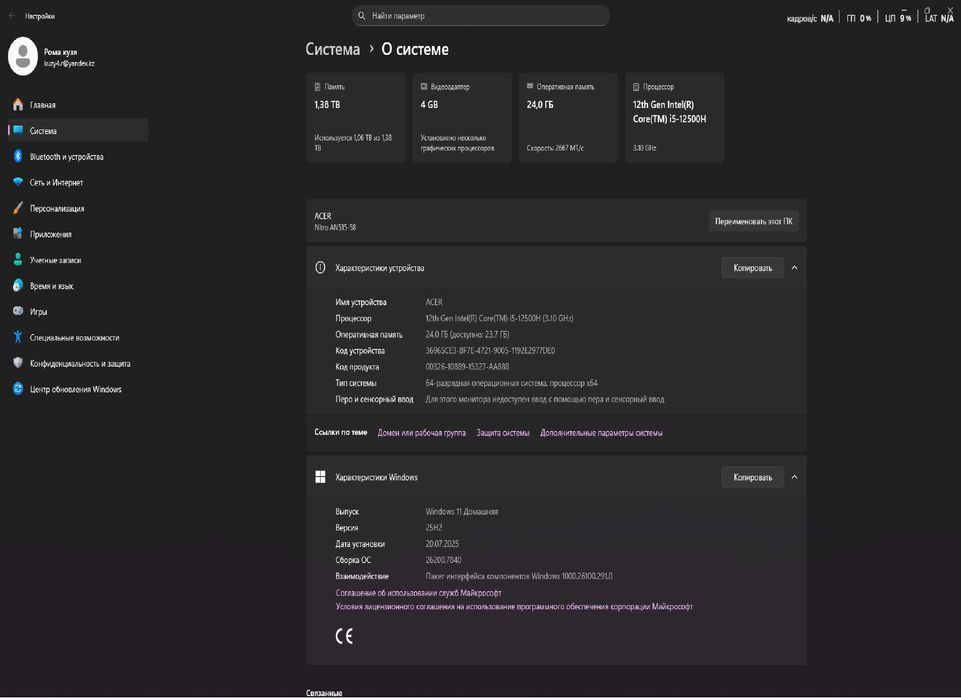Collapse the Характеристики устройства section
Viewport: 961px width, 700px height.
(x=794, y=268)
